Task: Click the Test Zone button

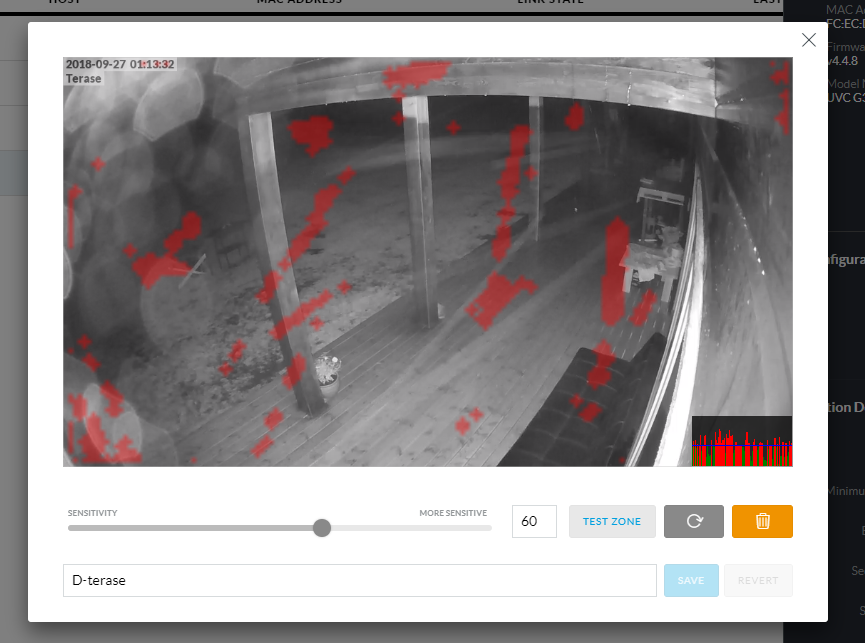Action: pos(612,521)
